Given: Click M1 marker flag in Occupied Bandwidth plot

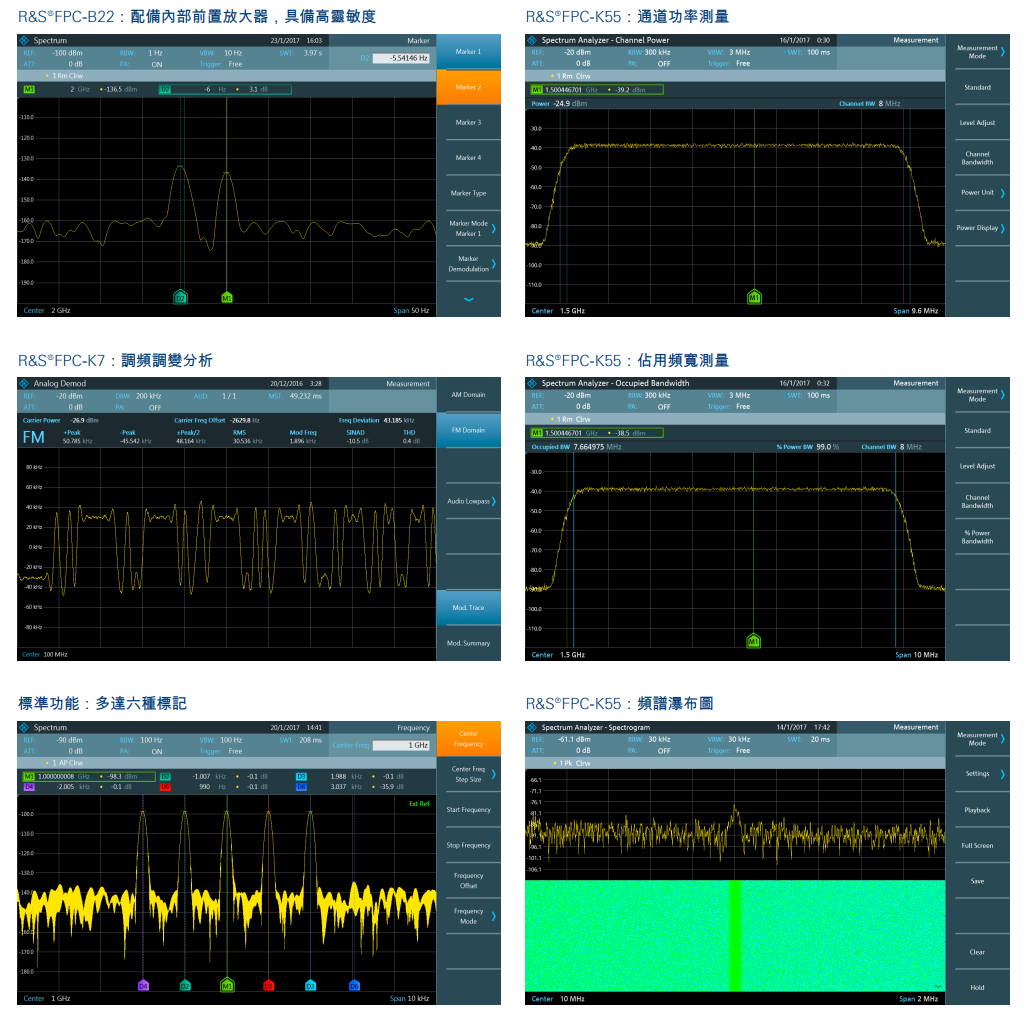Looking at the screenshot, I should point(754,640).
